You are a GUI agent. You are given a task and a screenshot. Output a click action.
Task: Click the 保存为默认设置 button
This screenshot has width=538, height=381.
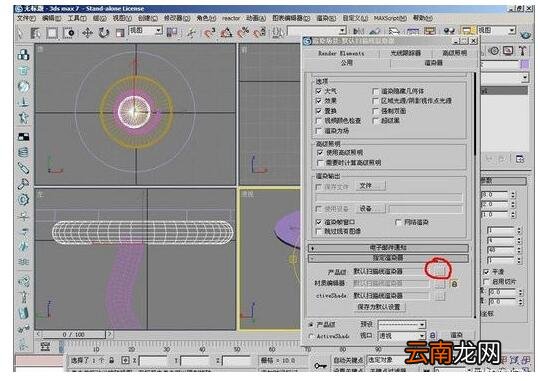point(379,307)
